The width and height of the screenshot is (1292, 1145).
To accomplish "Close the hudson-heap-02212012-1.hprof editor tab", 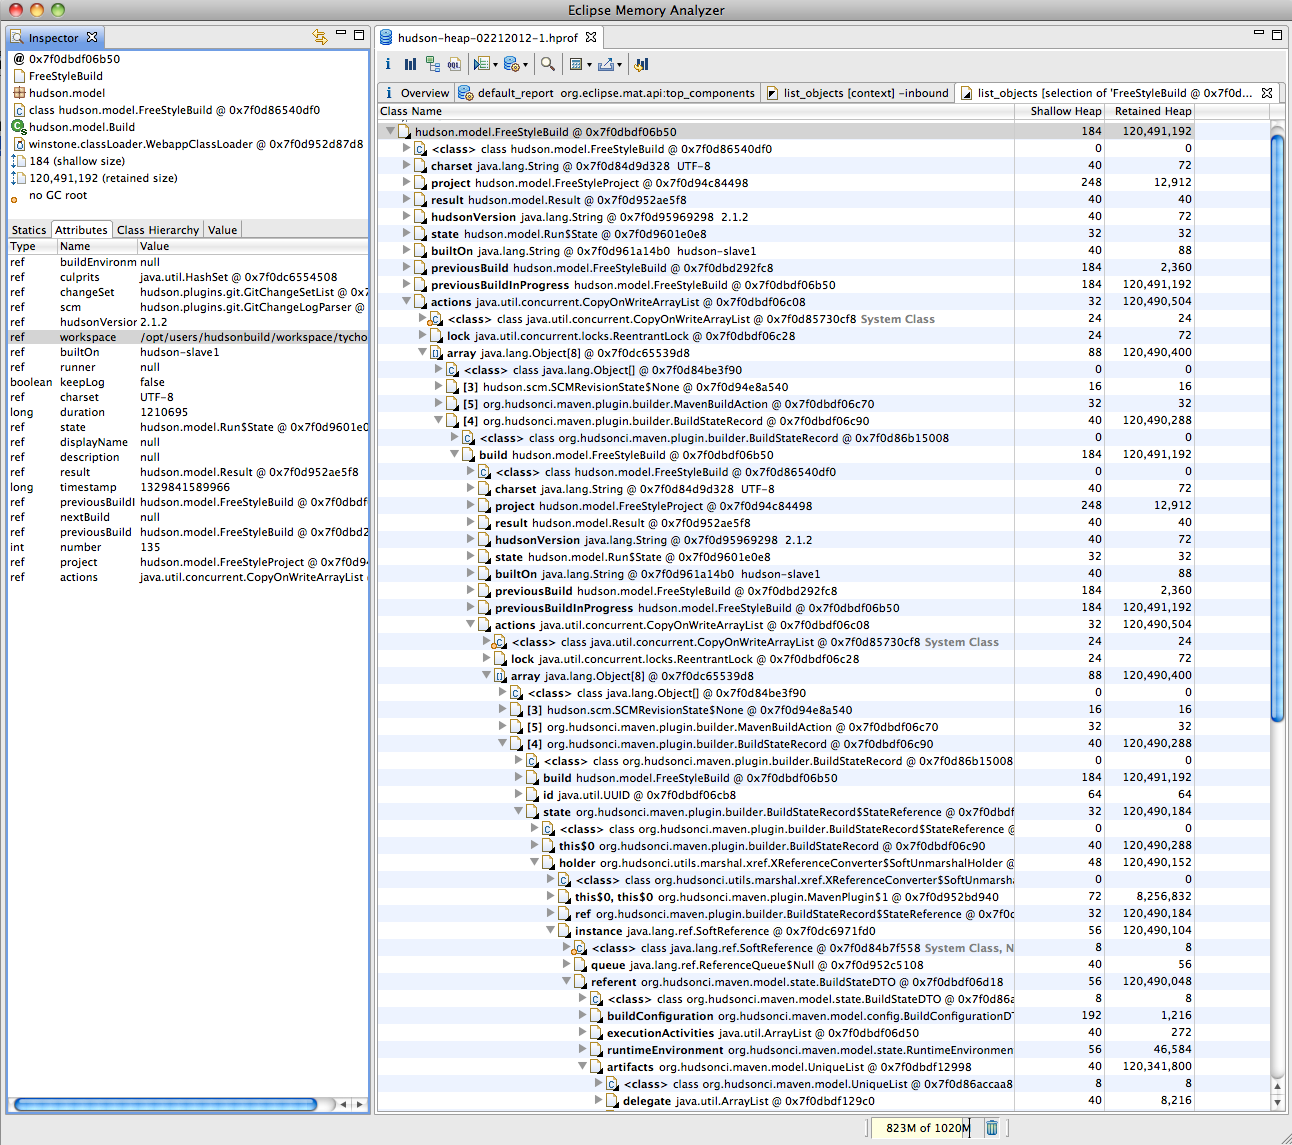I will [x=591, y=37].
